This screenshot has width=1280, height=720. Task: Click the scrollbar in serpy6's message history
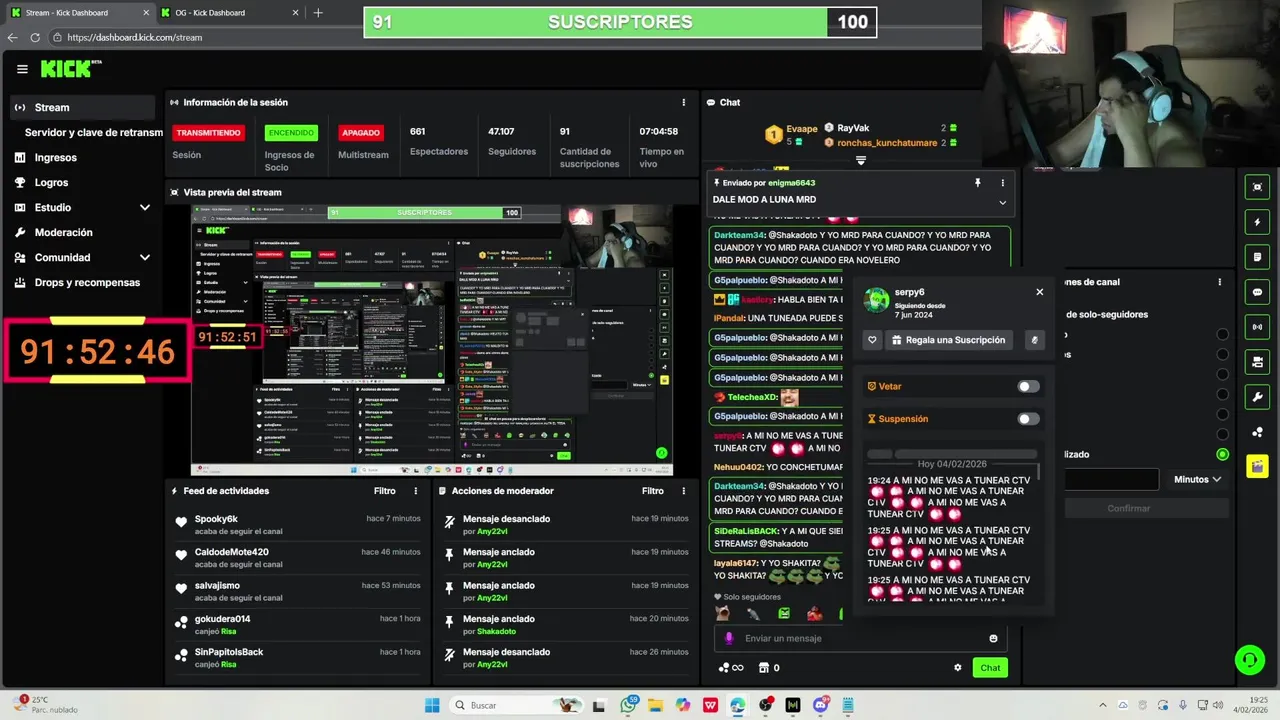point(1038,471)
